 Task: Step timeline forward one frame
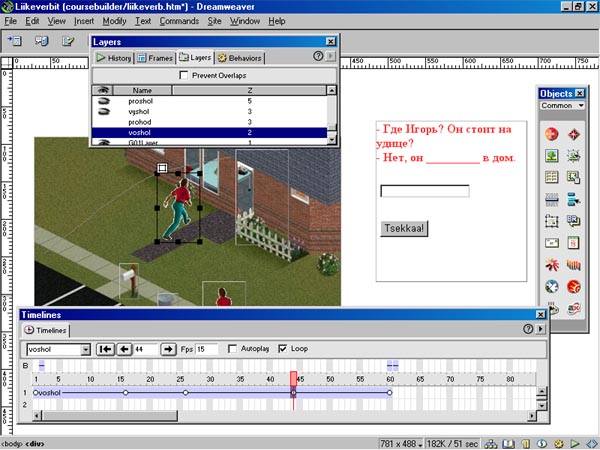(x=169, y=349)
